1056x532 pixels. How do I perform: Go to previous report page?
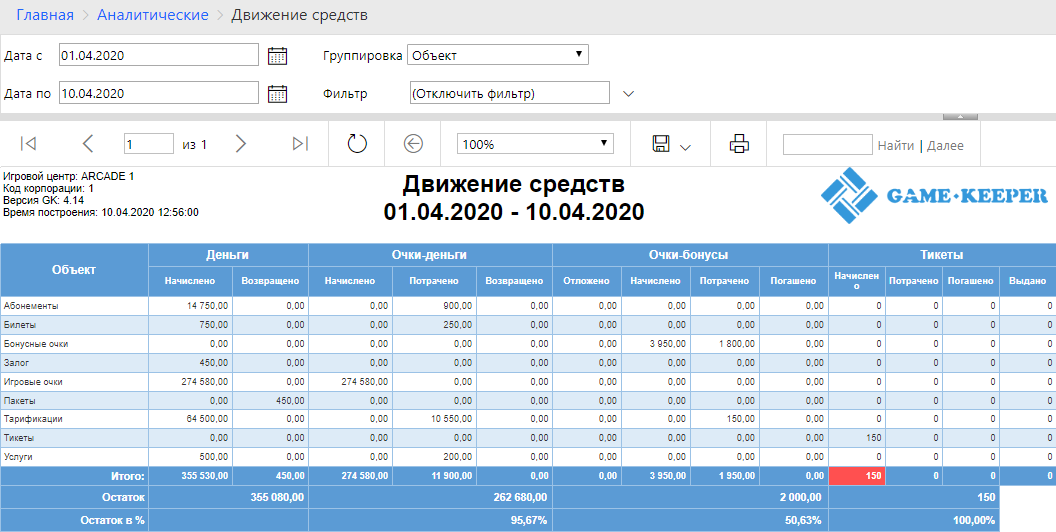pyautogui.click(x=88, y=143)
